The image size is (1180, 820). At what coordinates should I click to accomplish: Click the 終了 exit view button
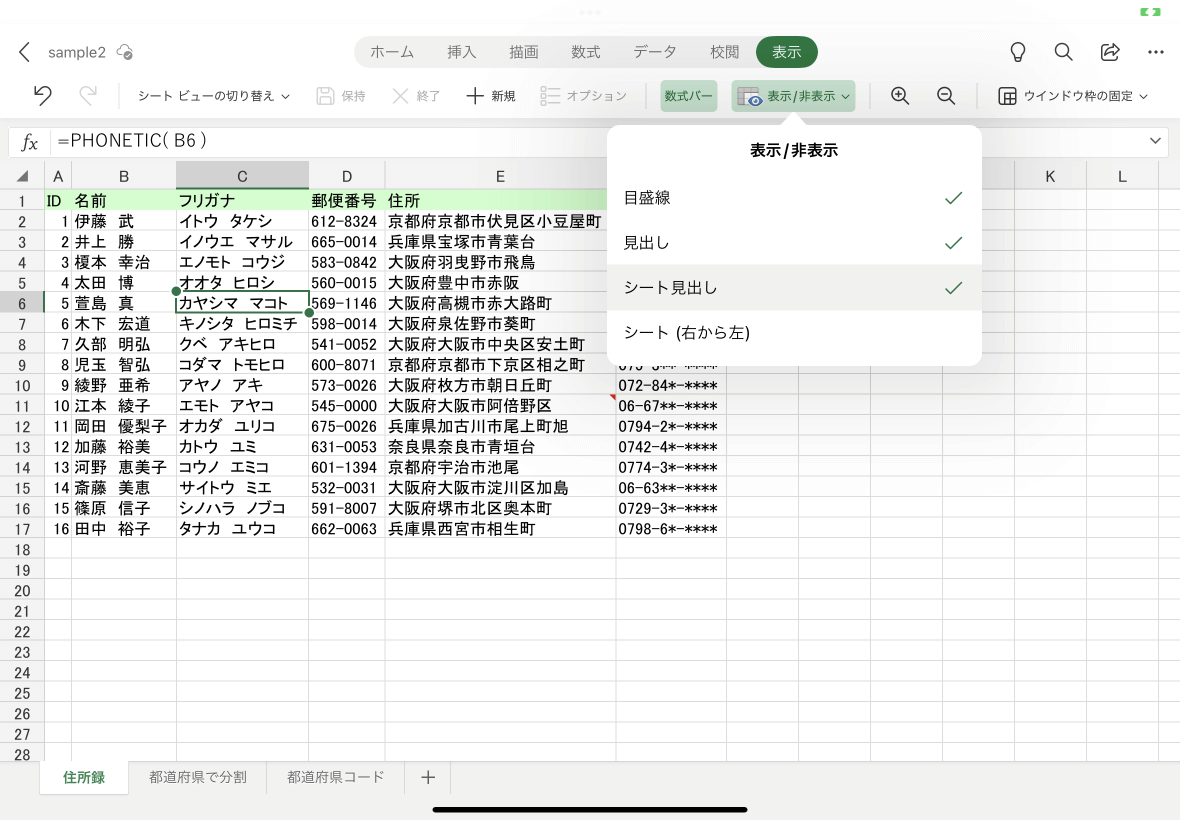[416, 96]
